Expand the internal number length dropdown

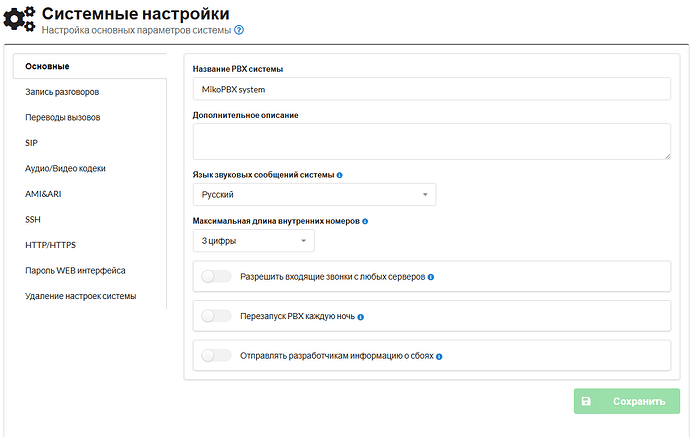253,241
